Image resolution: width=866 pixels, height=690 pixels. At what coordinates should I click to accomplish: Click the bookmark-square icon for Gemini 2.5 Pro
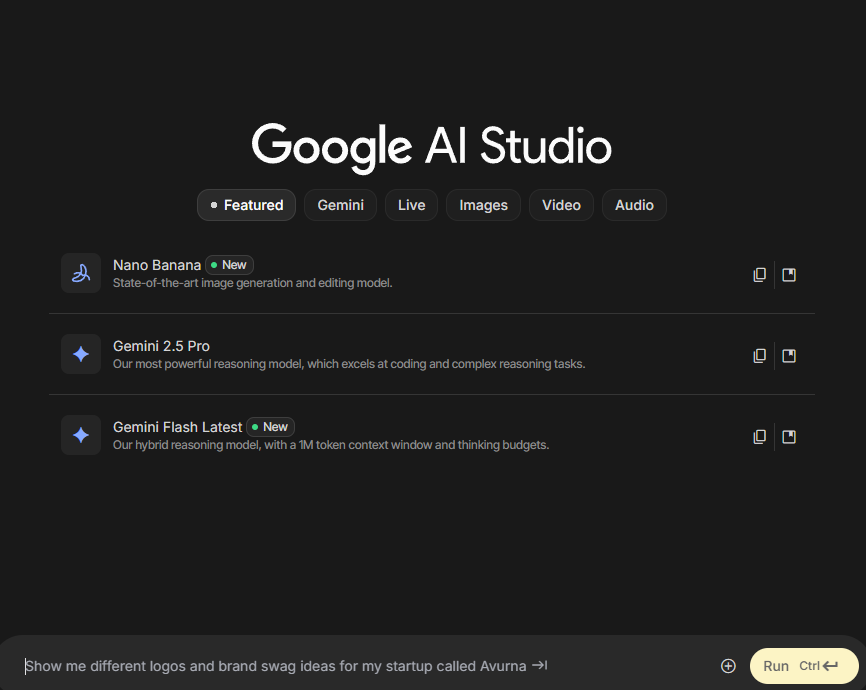coord(789,356)
